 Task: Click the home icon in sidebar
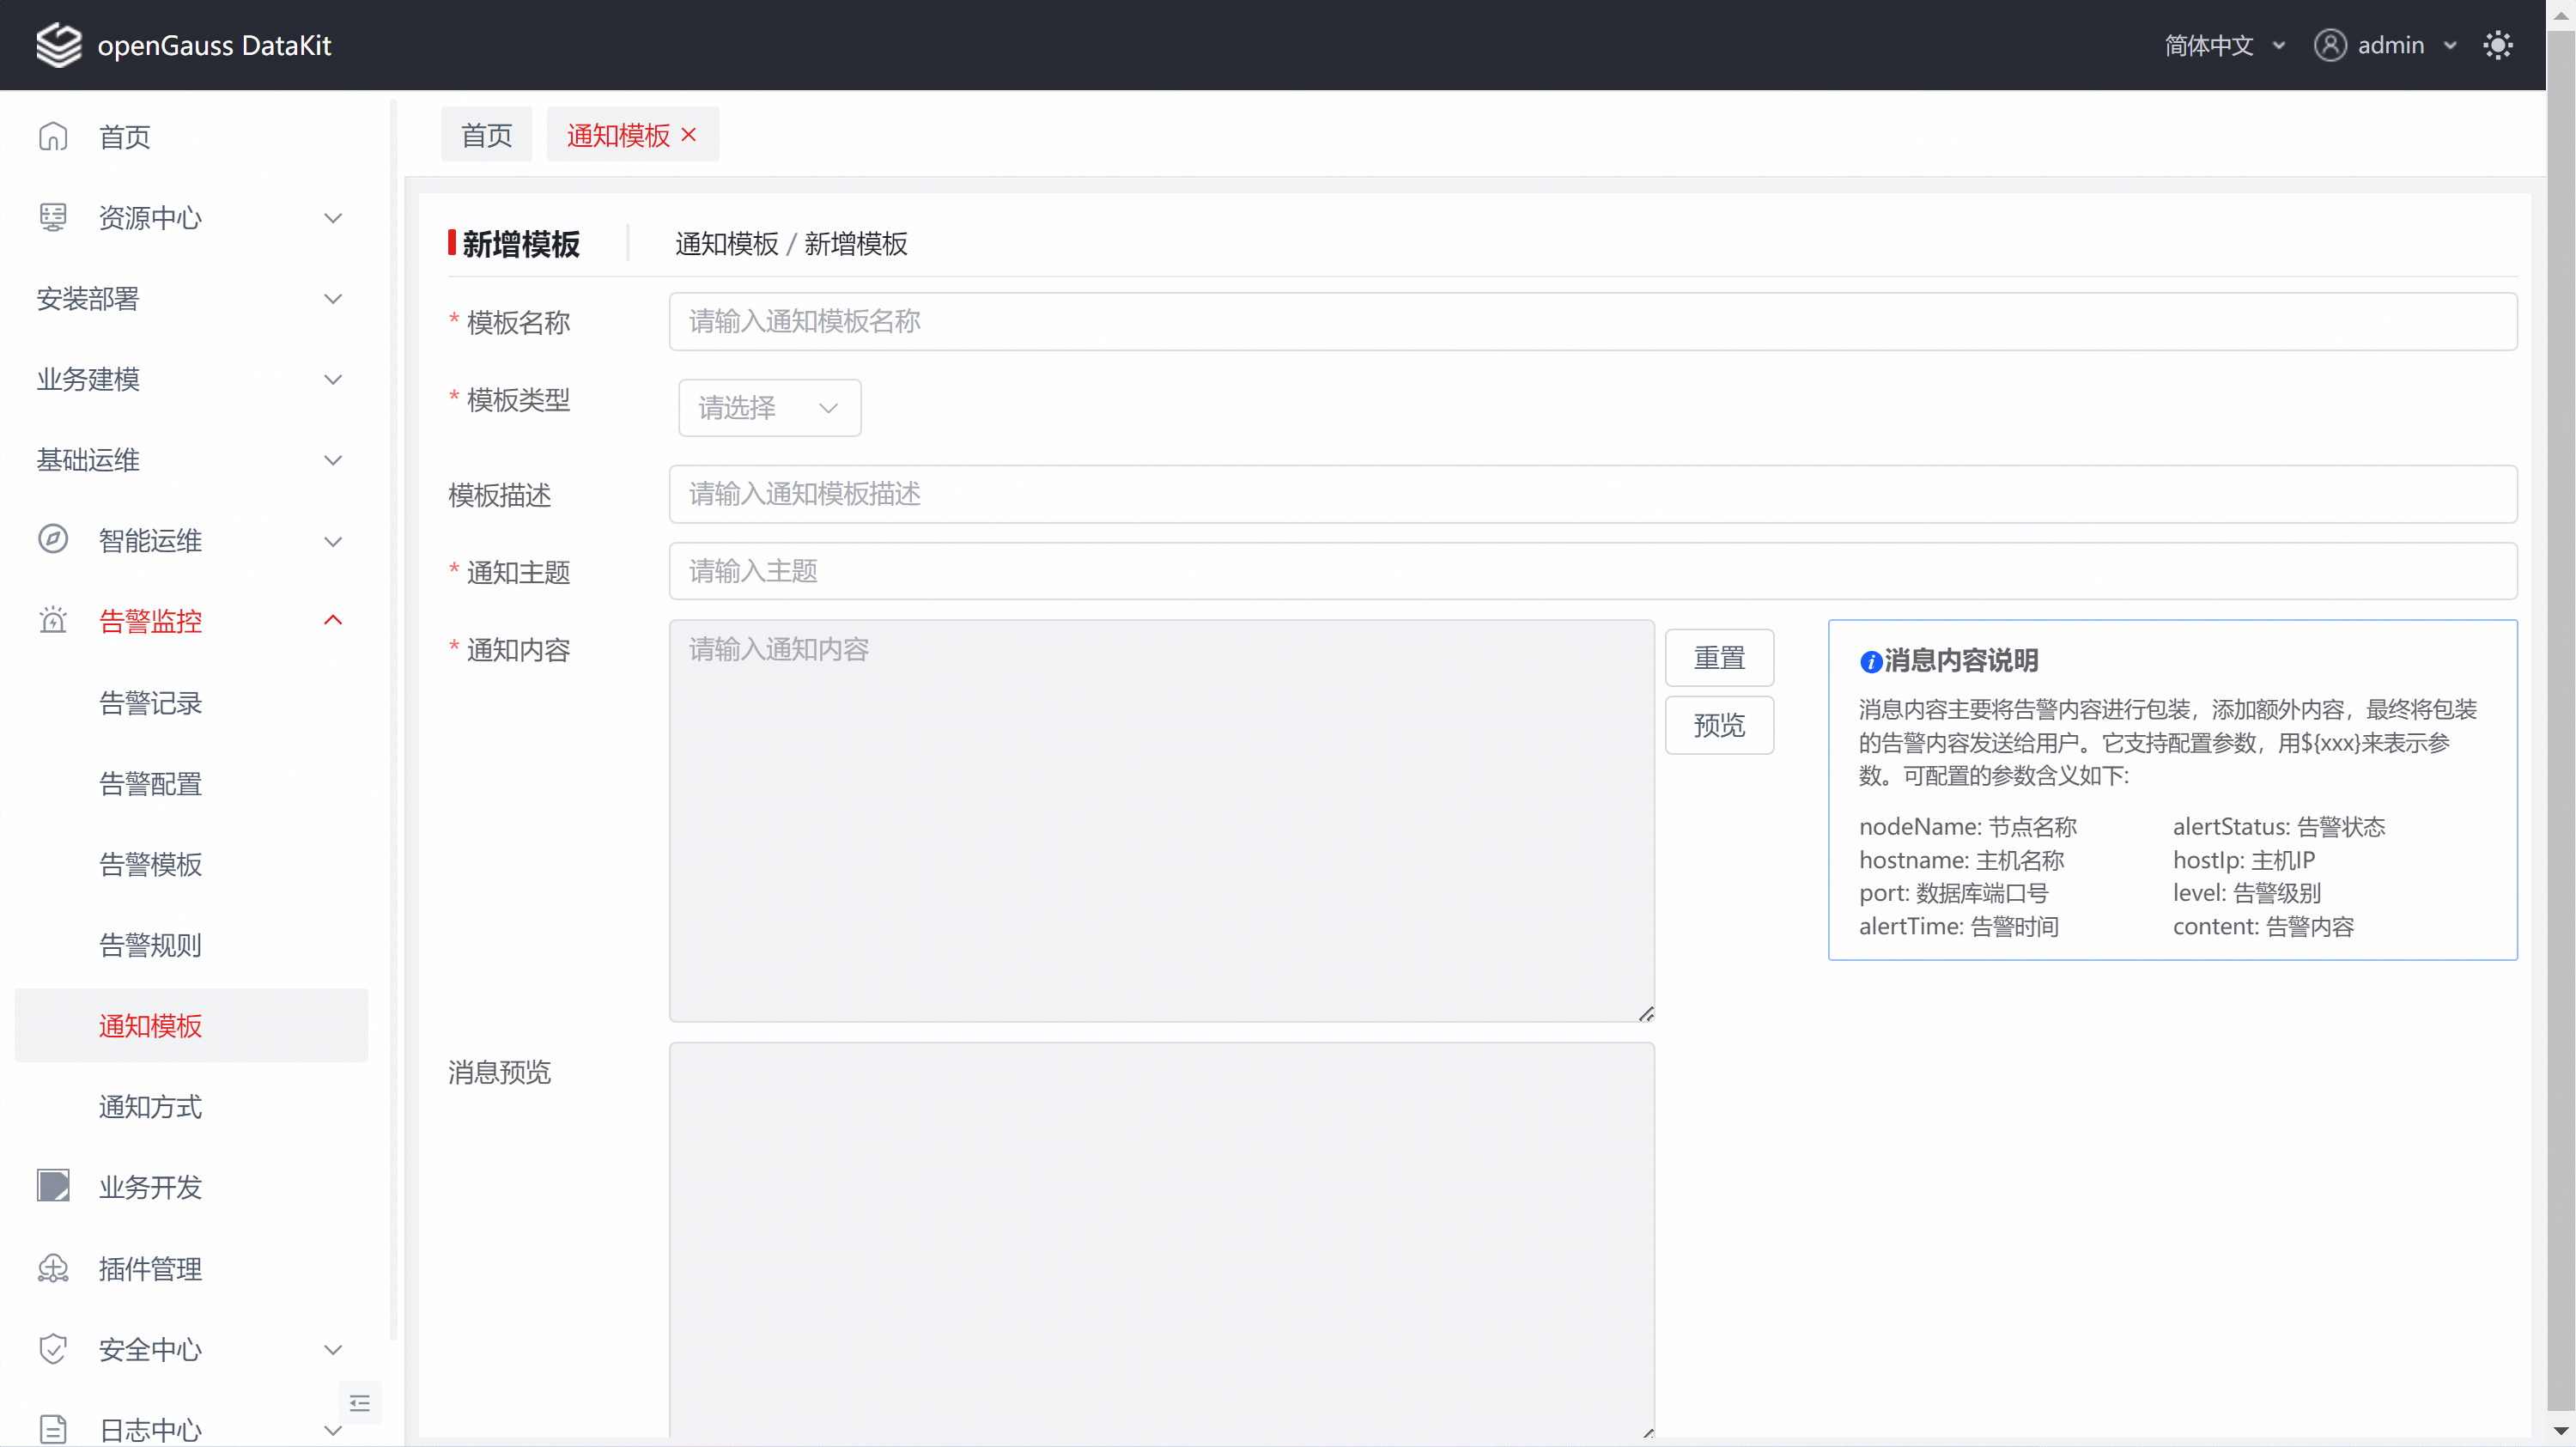coord(53,136)
